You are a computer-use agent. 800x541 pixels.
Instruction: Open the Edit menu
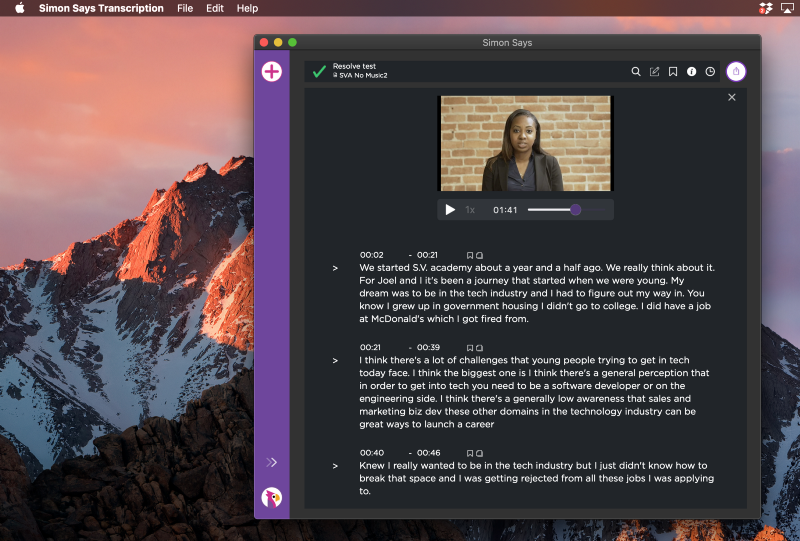pyautogui.click(x=215, y=8)
